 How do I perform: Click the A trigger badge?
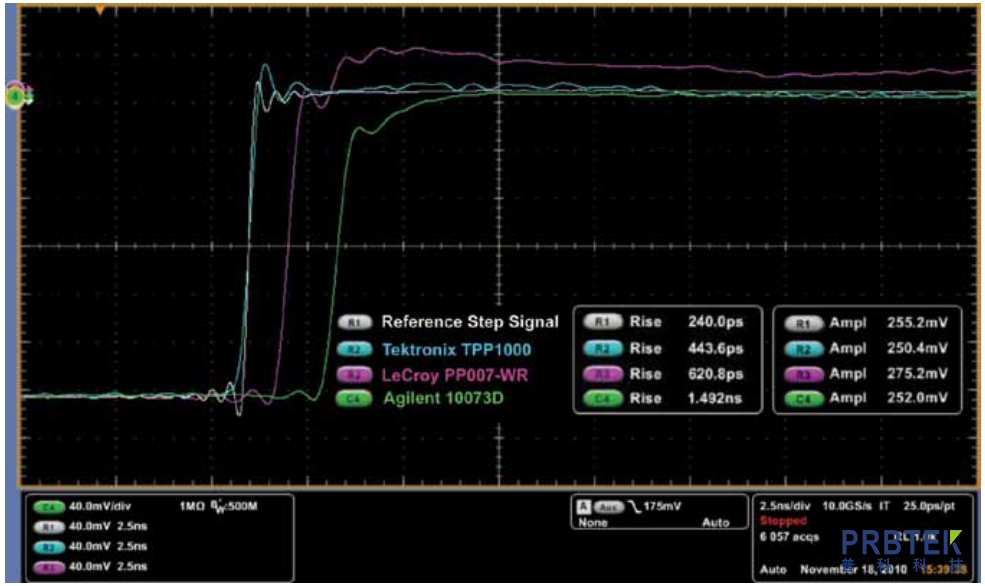click(x=584, y=506)
